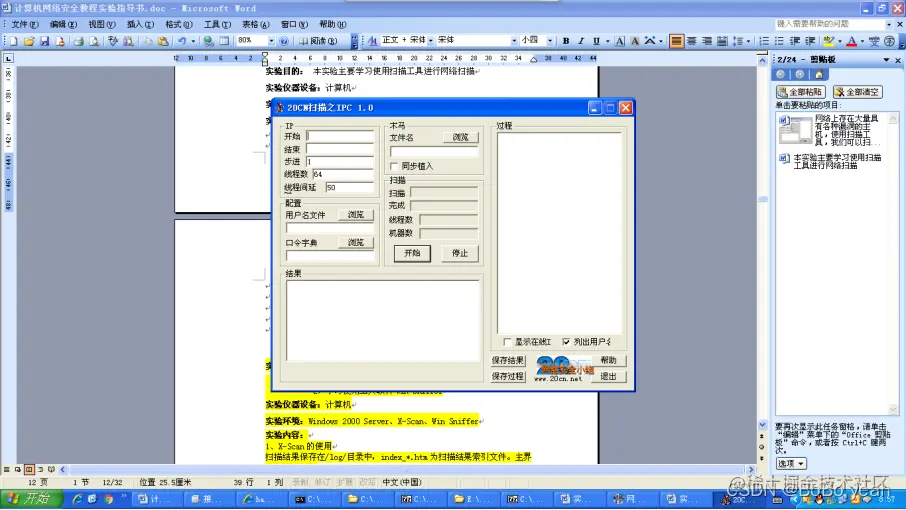Toggle the 显示在线IP checkbox
The width and height of the screenshot is (906, 510).
tap(507, 342)
